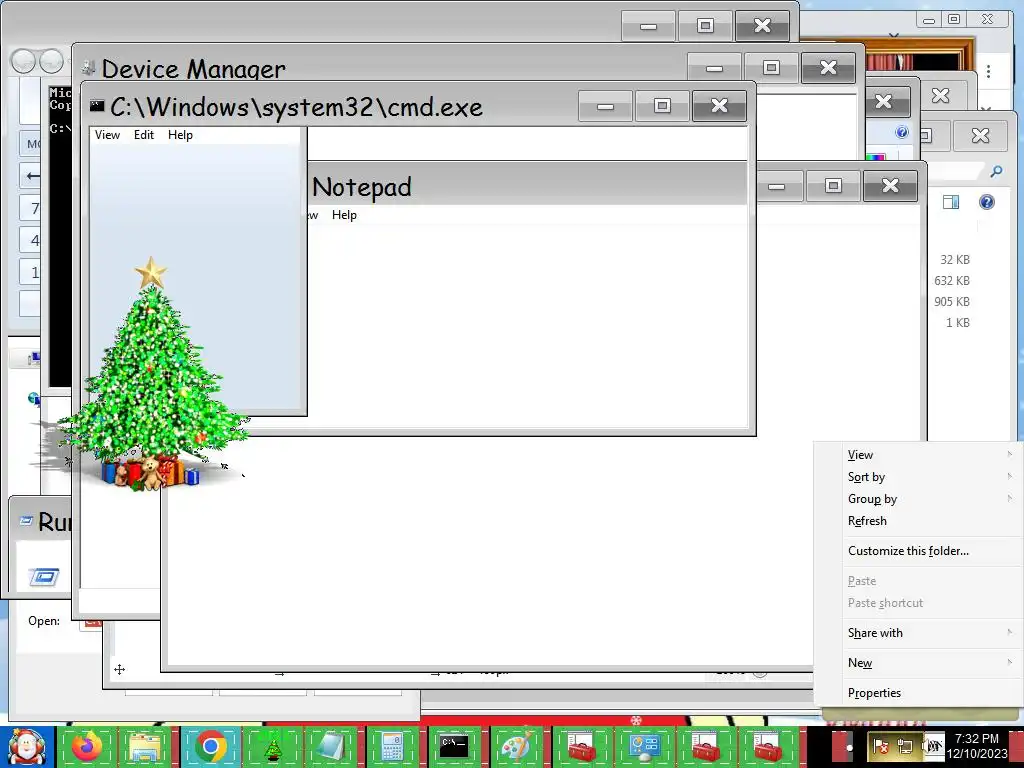Switch to Notepad on the taskbar
The image size is (1024, 768).
coord(331,746)
